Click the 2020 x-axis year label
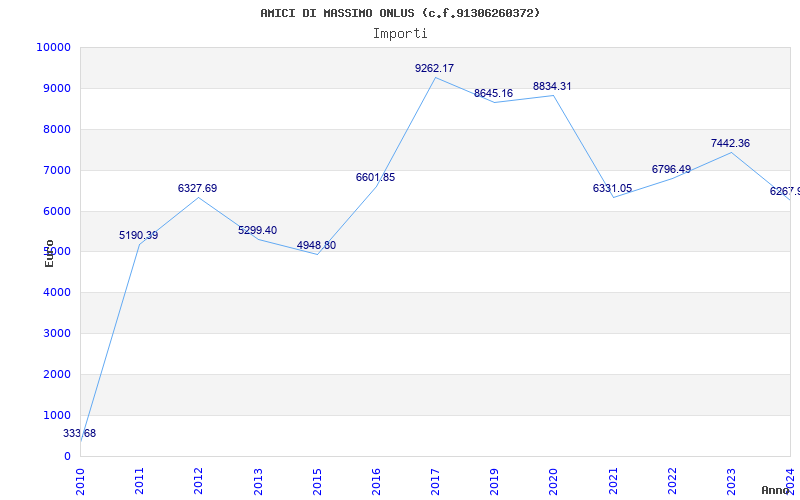This screenshot has height=500, width=800. click(x=554, y=481)
